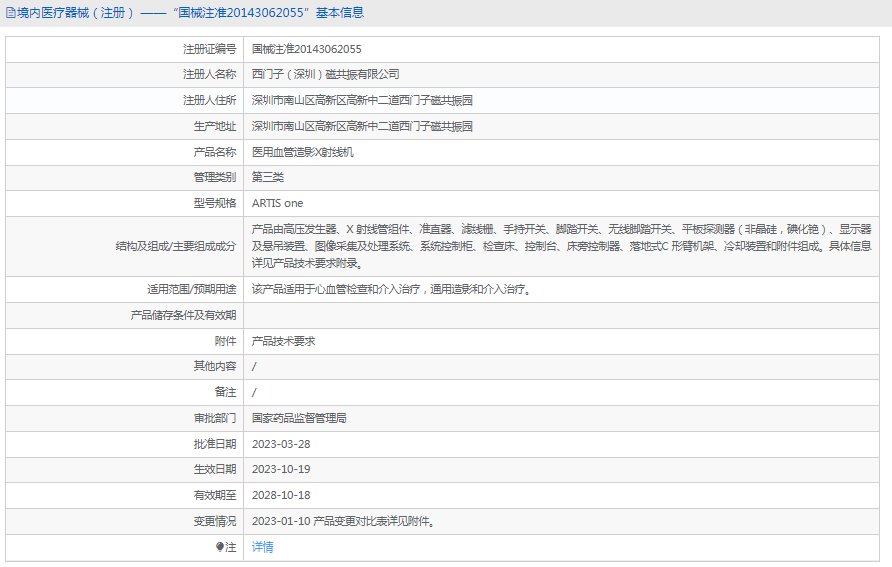This screenshot has width=892, height=567.
Task: Click the 产品储存条件及有效期 label
Action: [183, 315]
